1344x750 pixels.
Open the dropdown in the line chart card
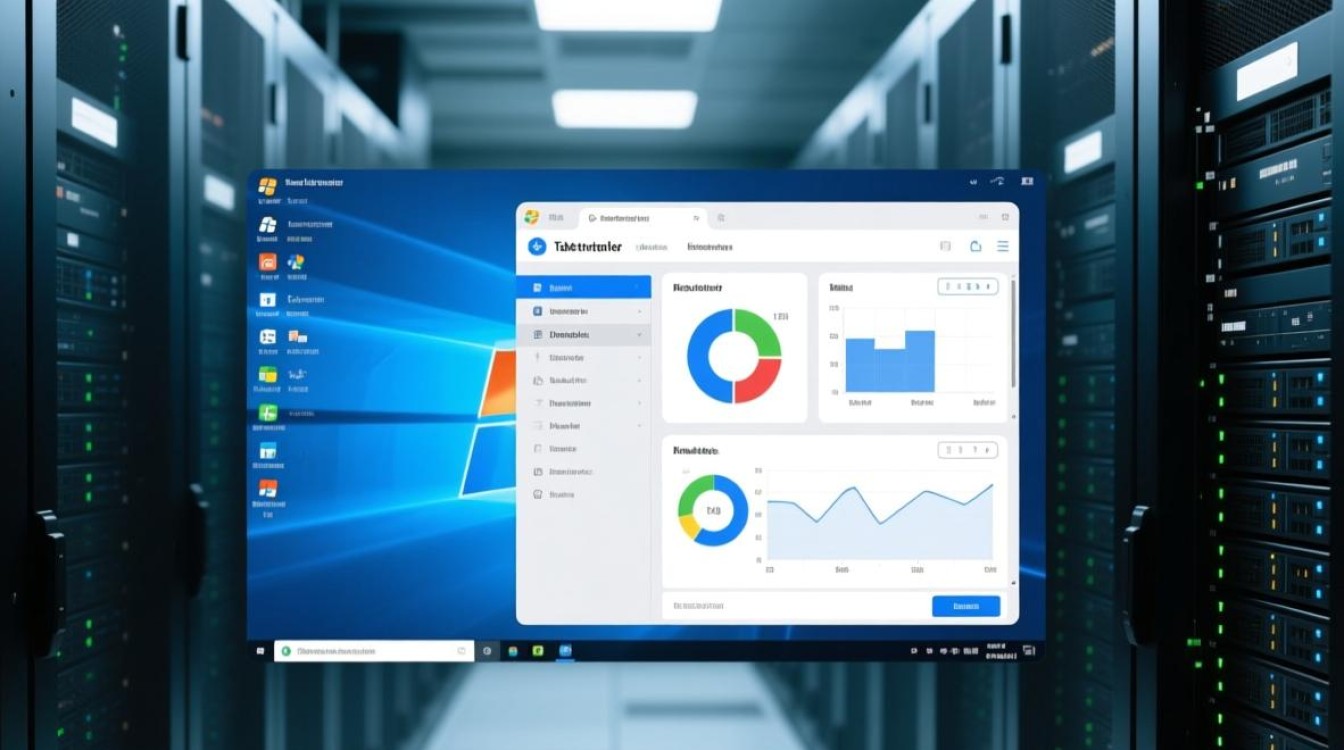967,450
